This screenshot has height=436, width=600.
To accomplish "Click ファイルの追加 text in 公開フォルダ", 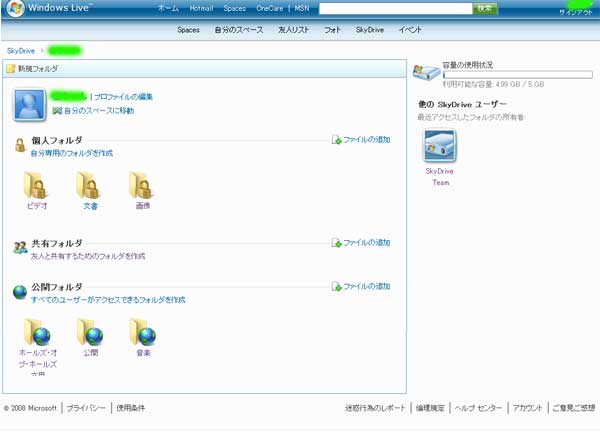I will (x=367, y=286).
